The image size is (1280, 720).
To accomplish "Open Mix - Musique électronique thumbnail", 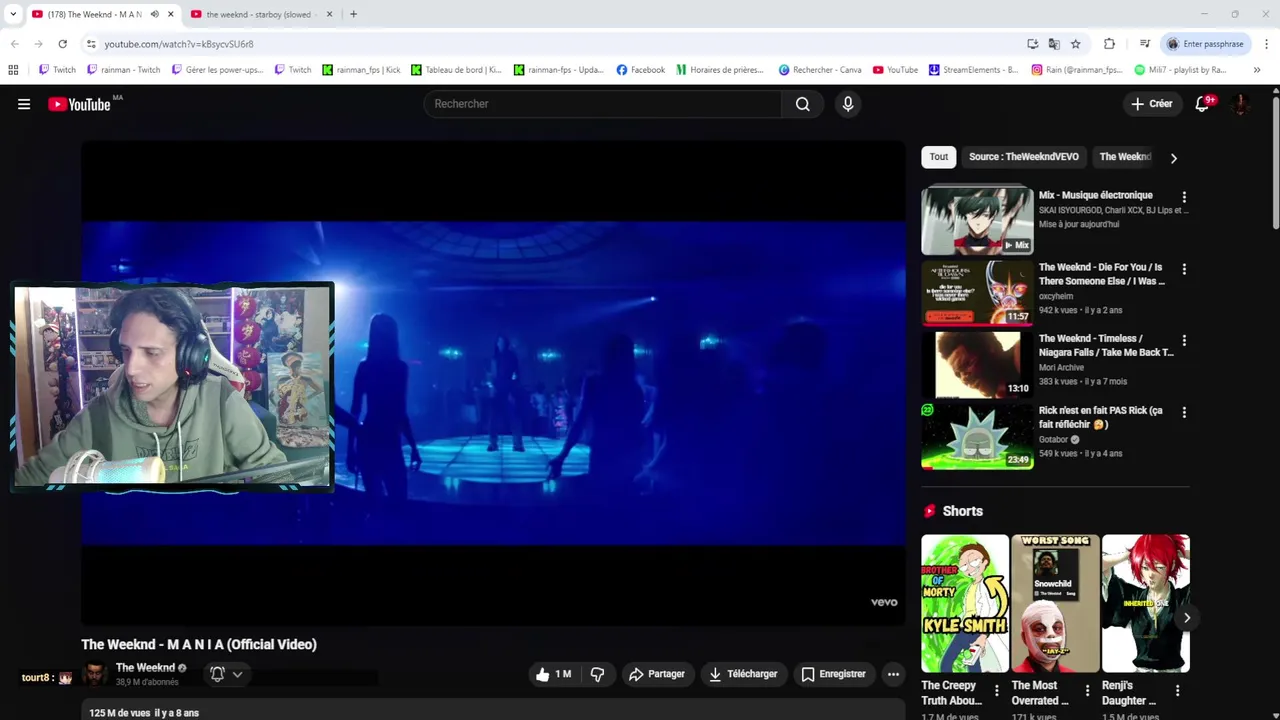I will point(977,220).
